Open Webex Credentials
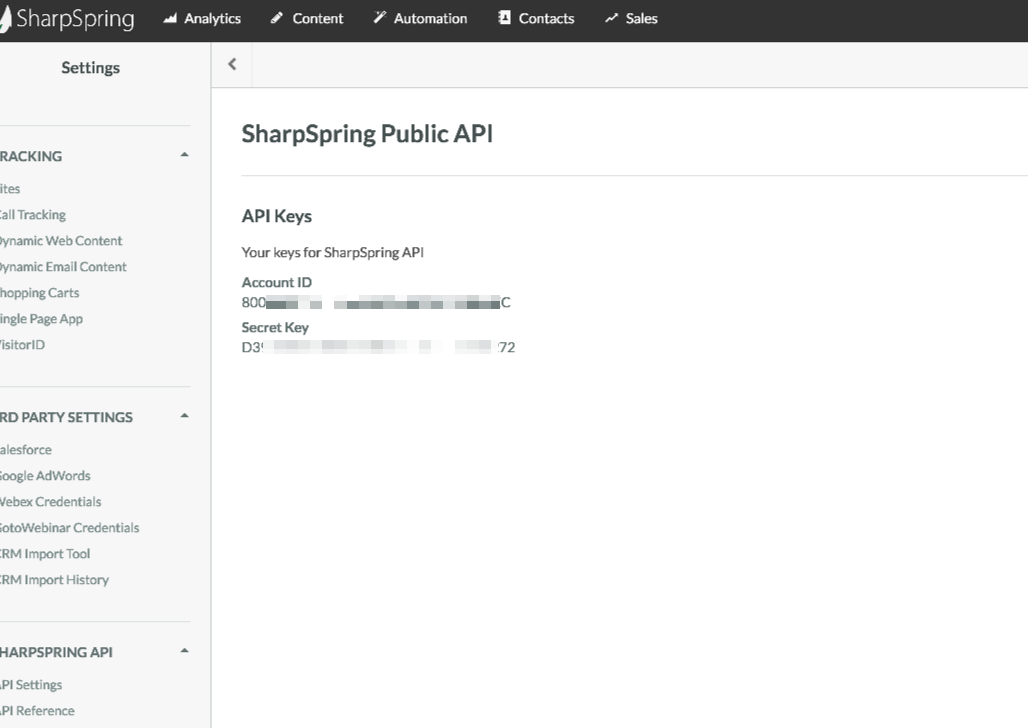 (x=50, y=502)
